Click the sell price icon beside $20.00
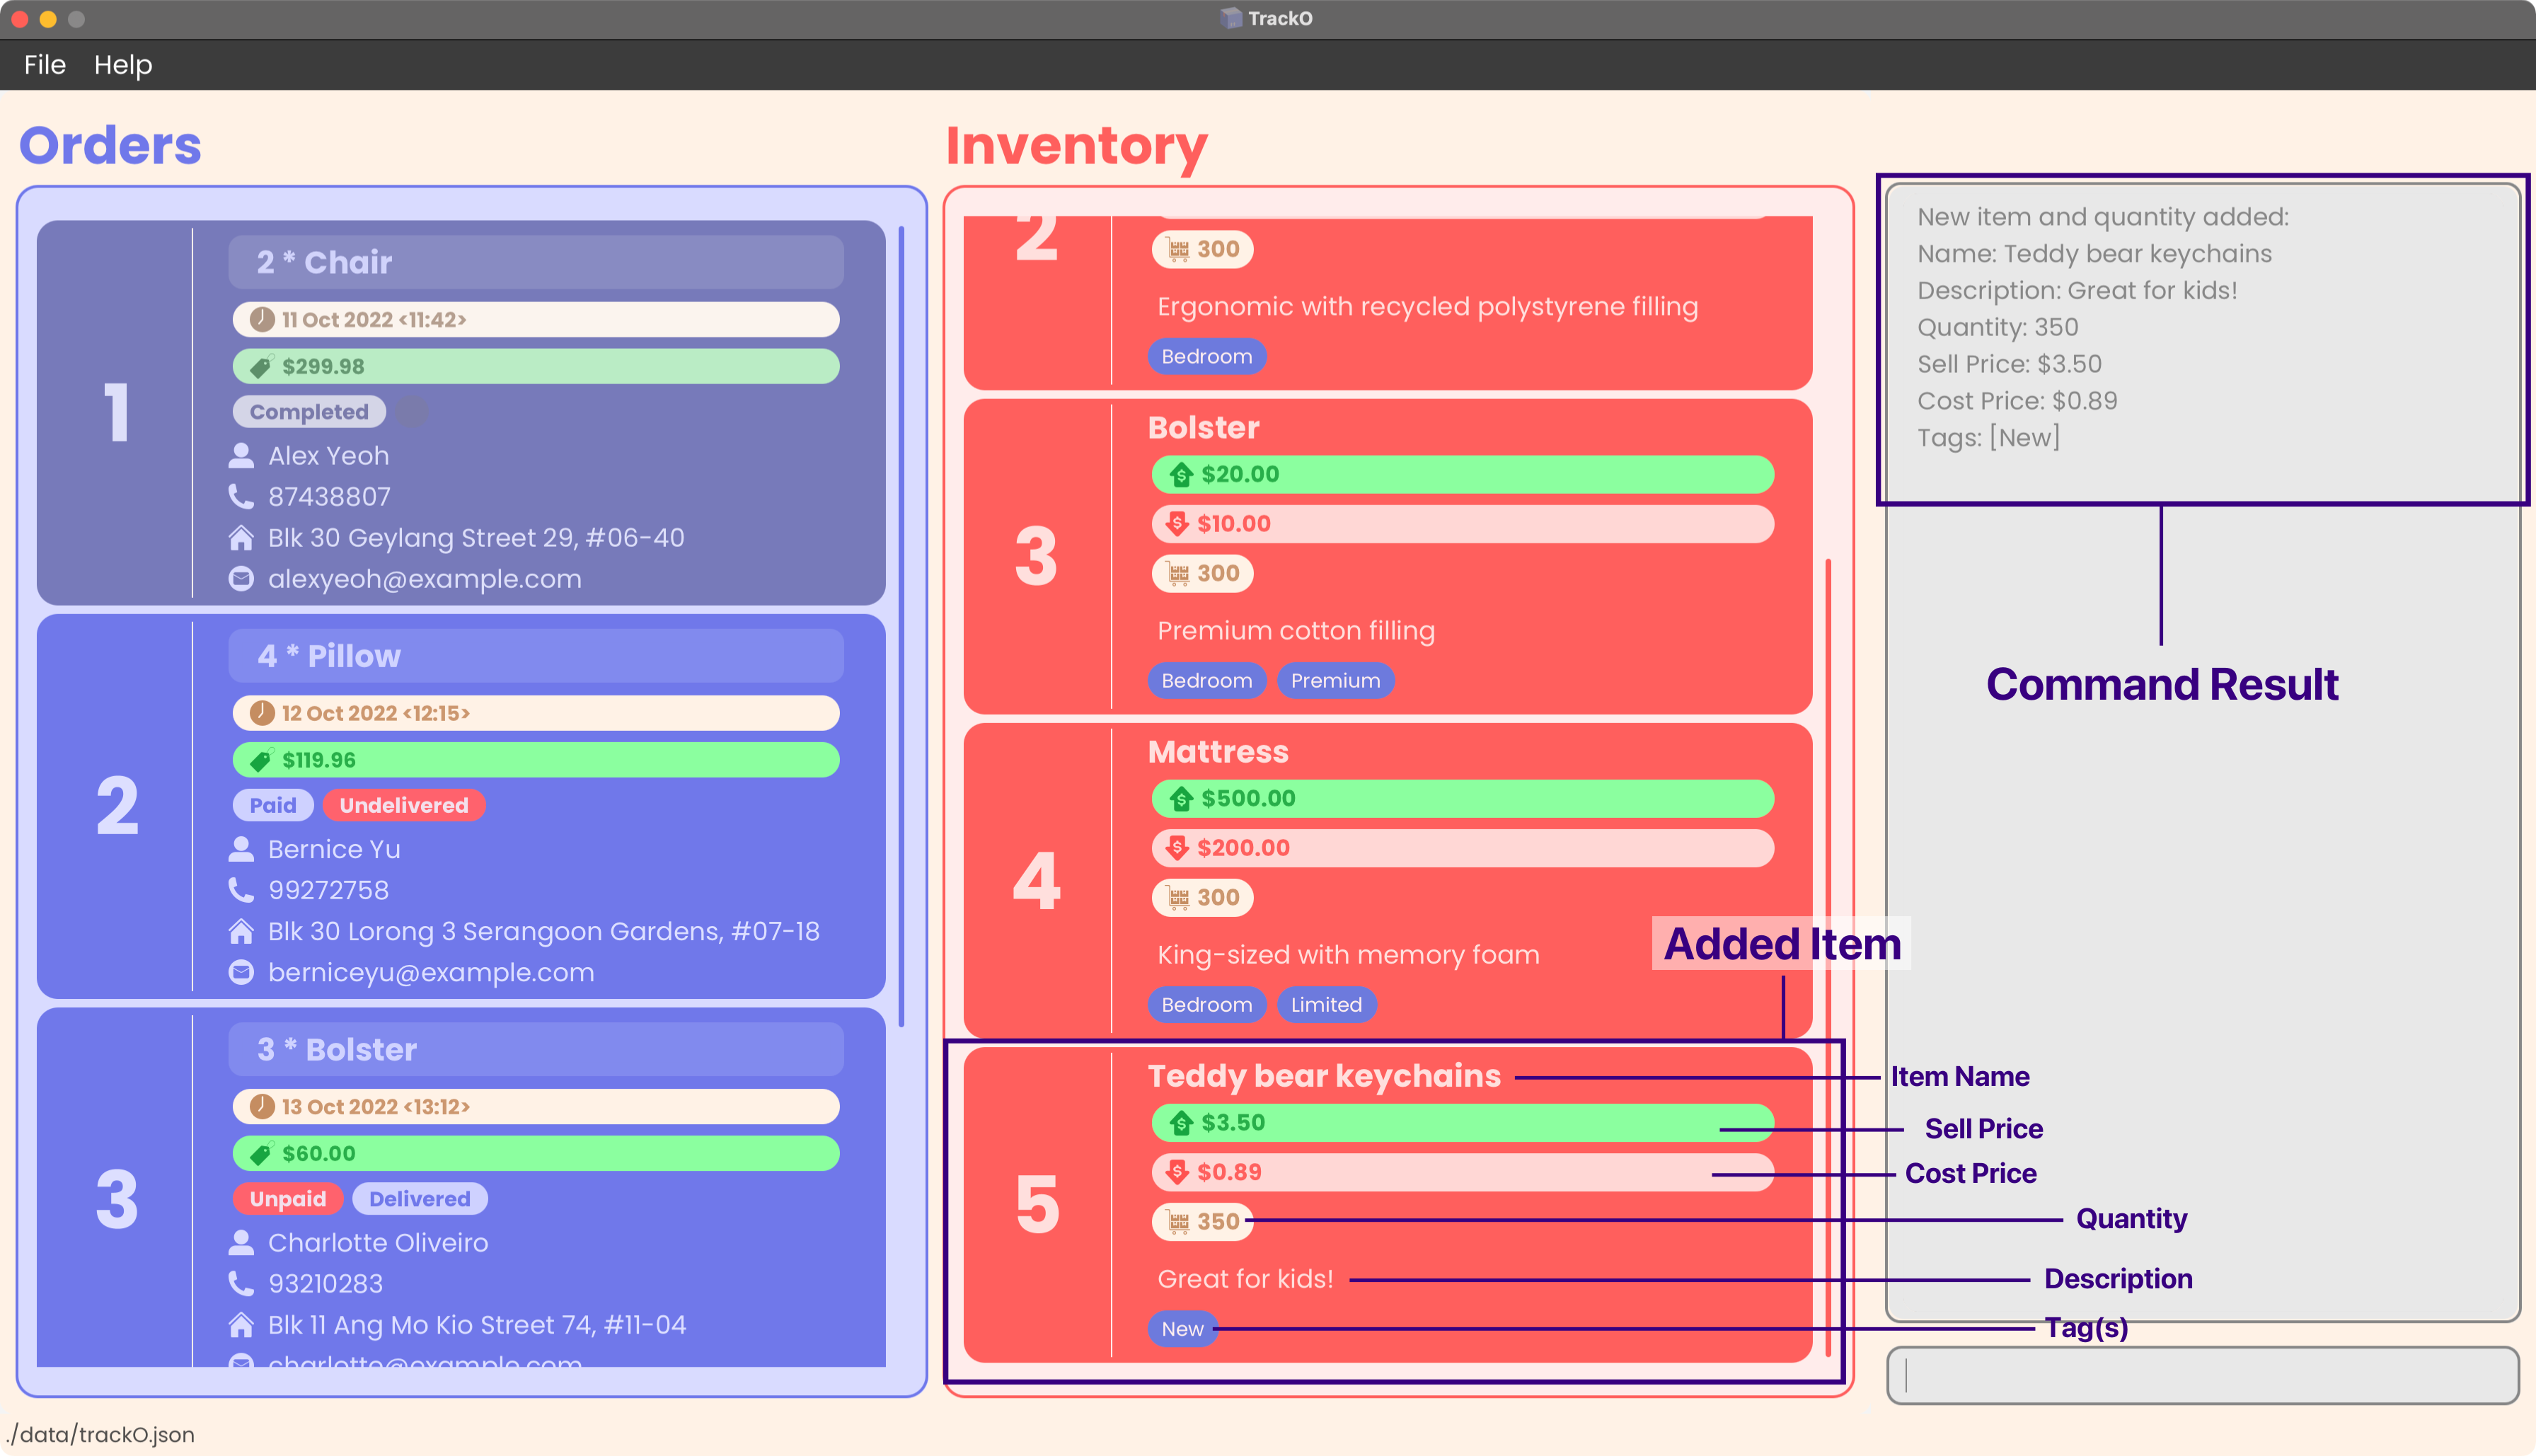Viewport: 2536px width, 1456px height. [1181, 474]
